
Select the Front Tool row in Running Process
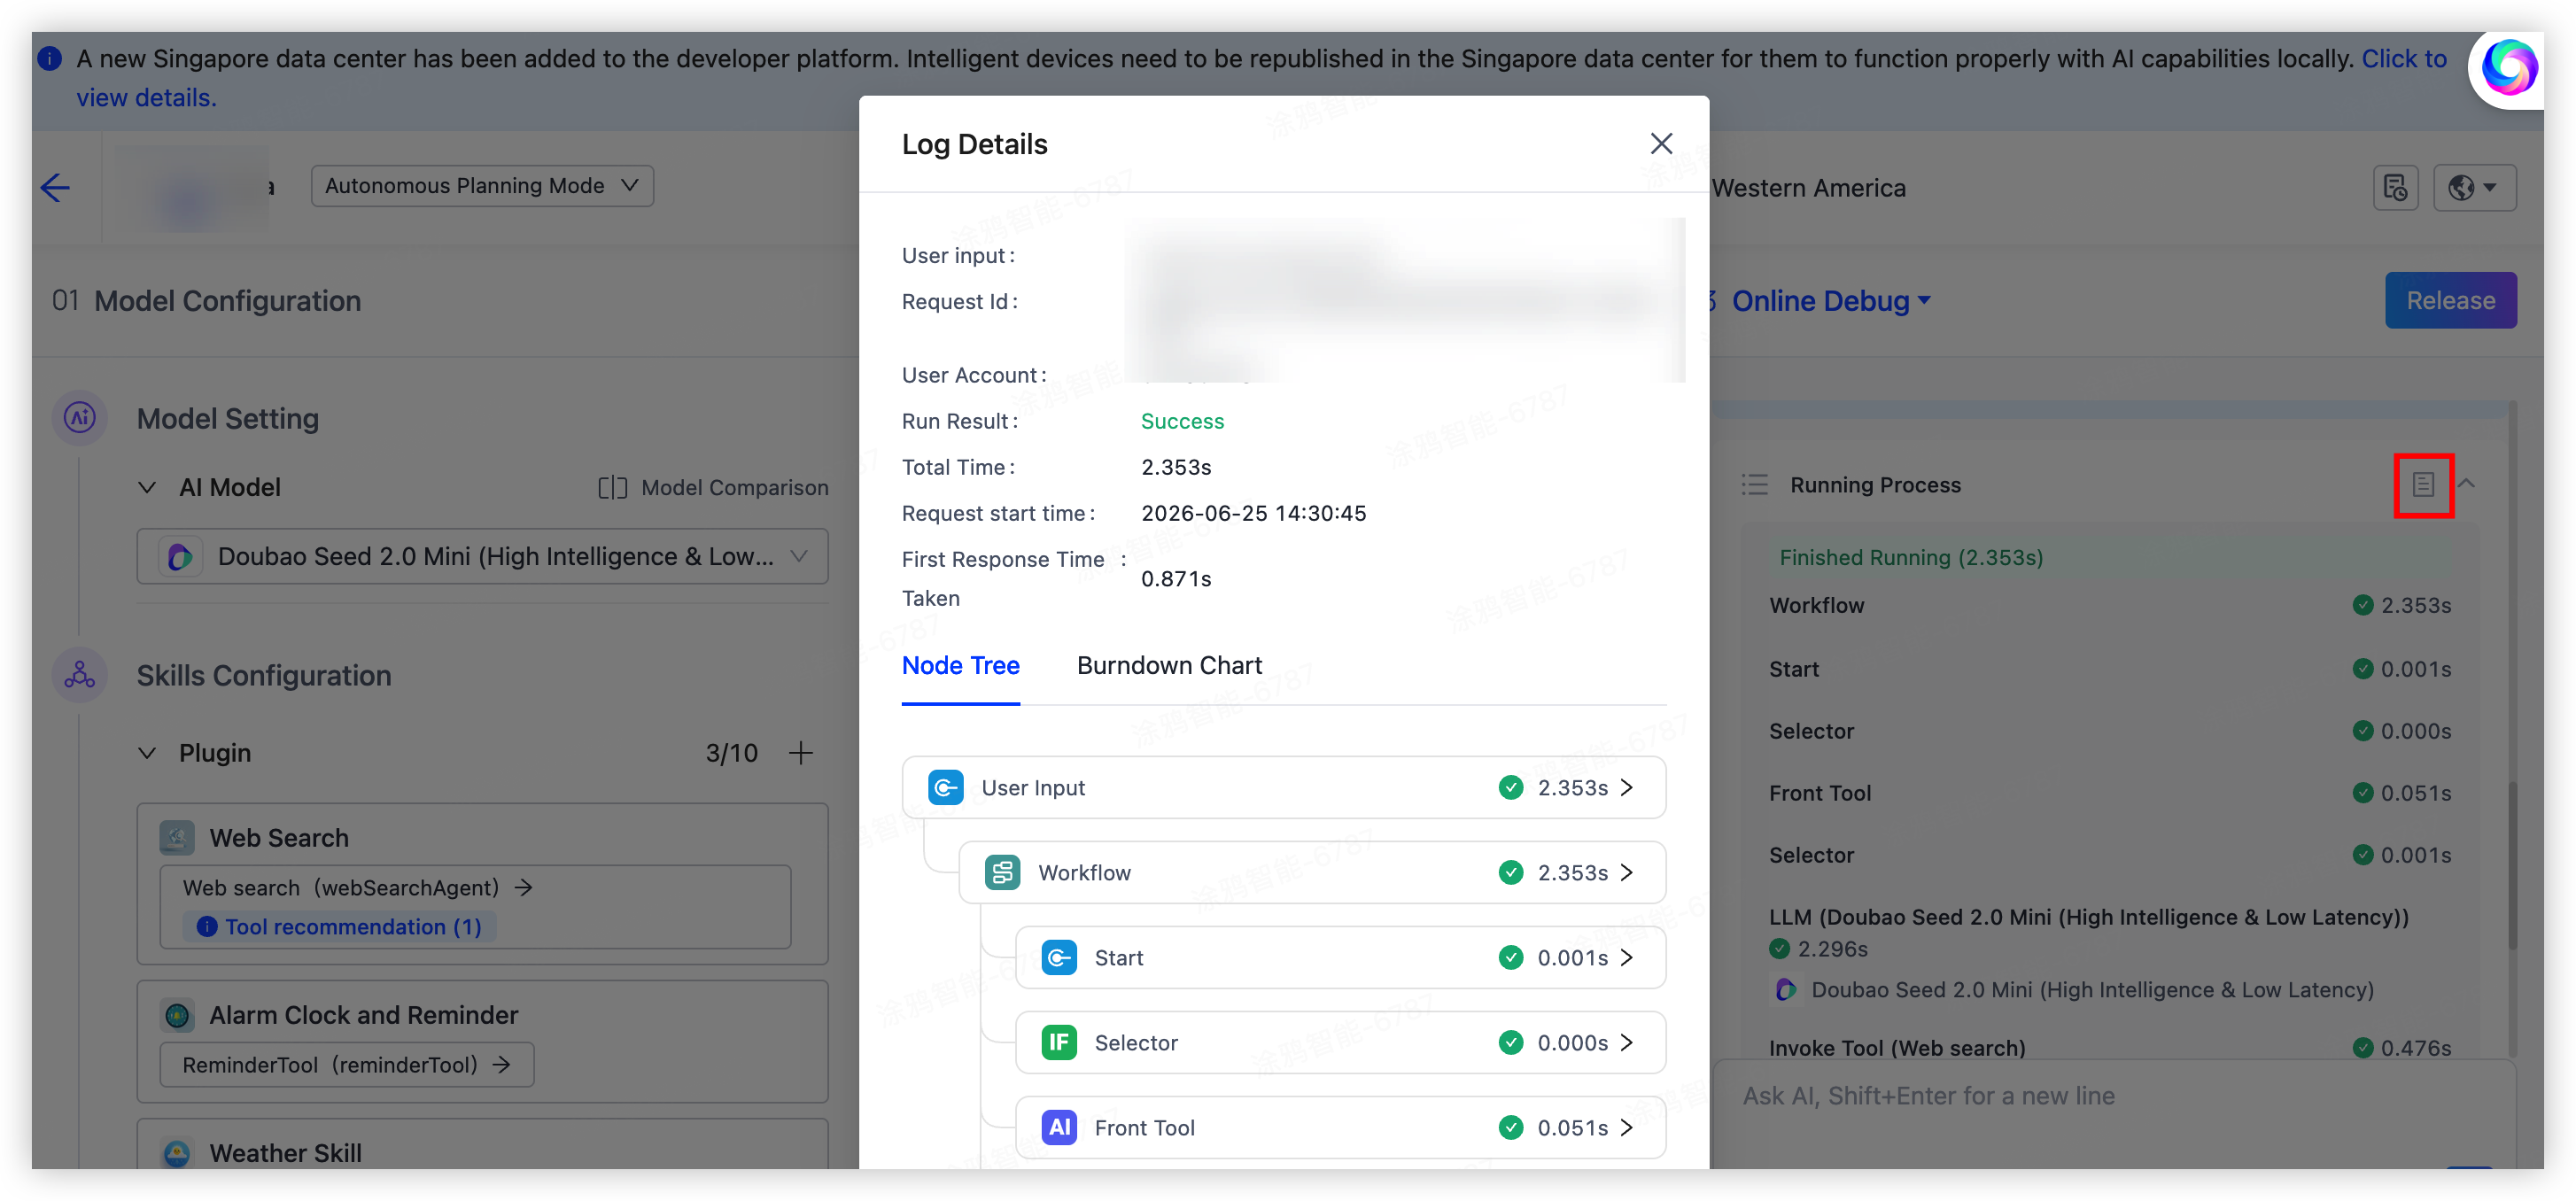pyautogui.click(x=2110, y=792)
